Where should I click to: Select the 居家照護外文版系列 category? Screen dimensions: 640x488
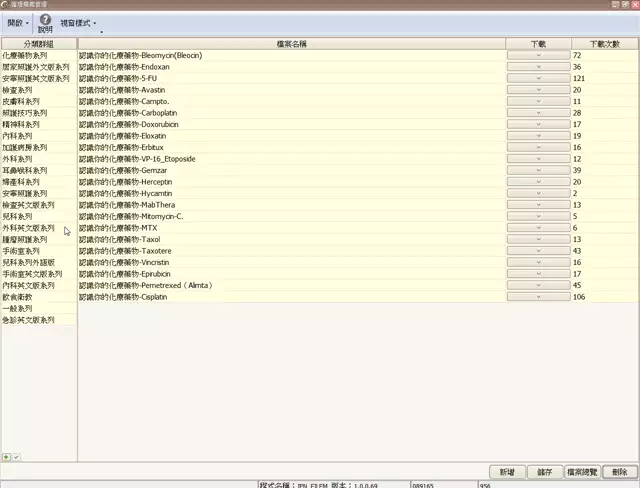[x=39, y=67]
